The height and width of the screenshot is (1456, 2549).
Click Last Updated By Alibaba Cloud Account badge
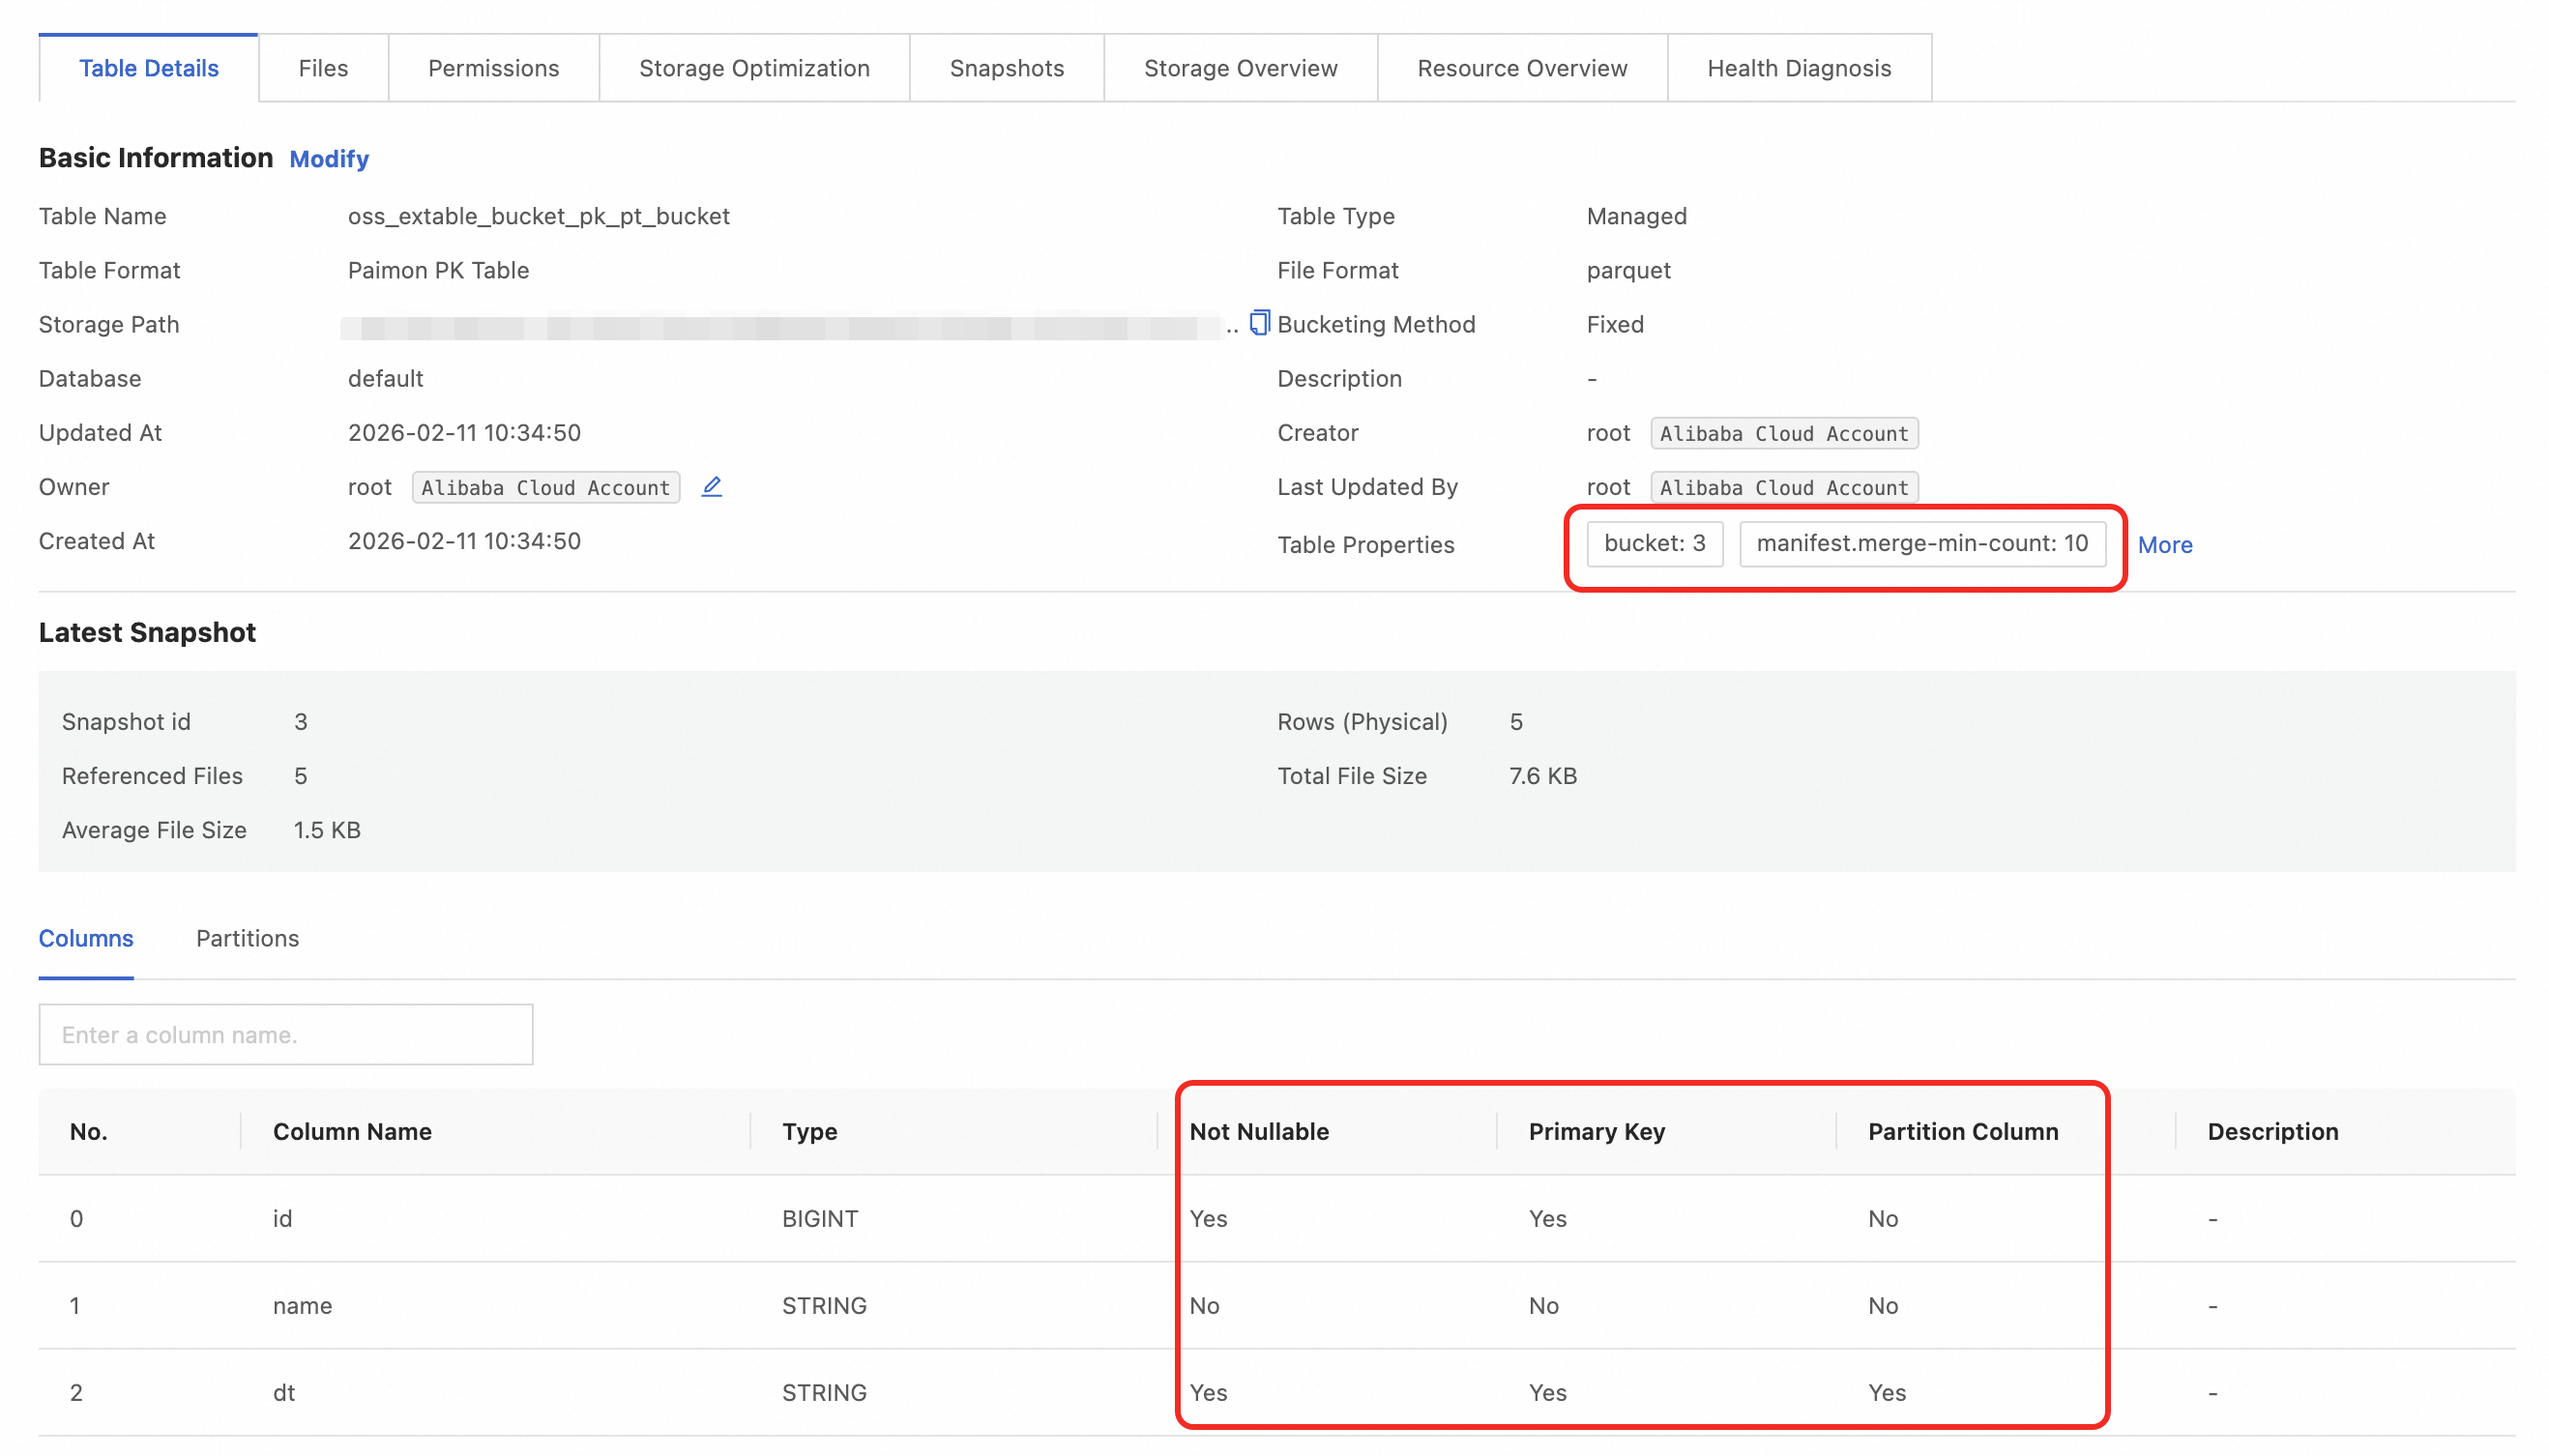pos(1784,487)
